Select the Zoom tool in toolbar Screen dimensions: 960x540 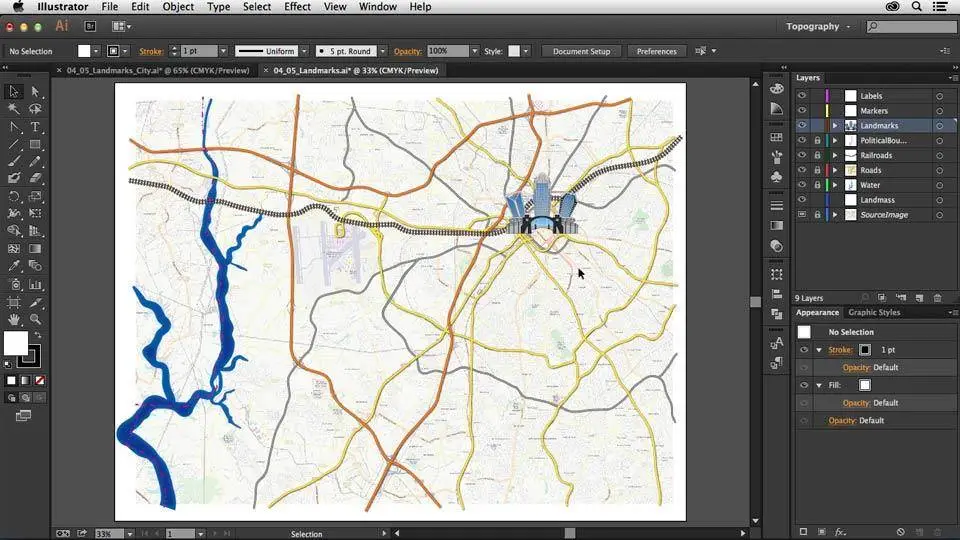coord(35,319)
